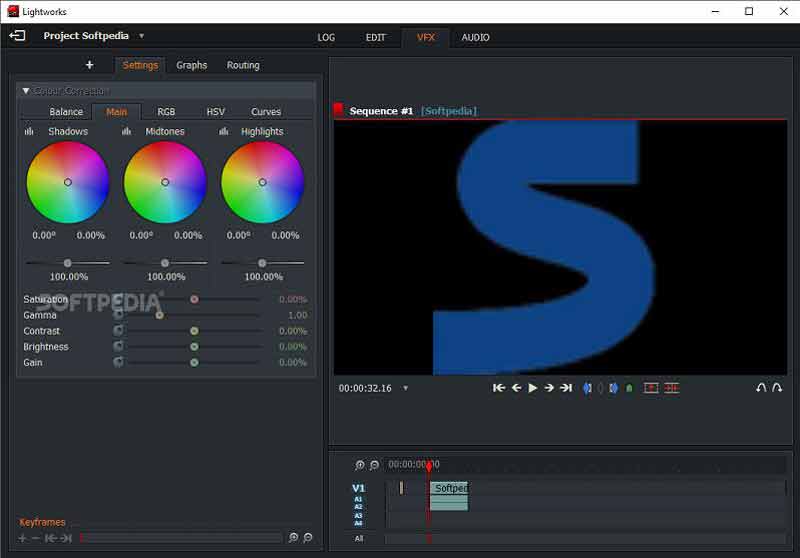Click the Saturation slider handle
Viewport: 800px width, 558px height.
click(194, 299)
